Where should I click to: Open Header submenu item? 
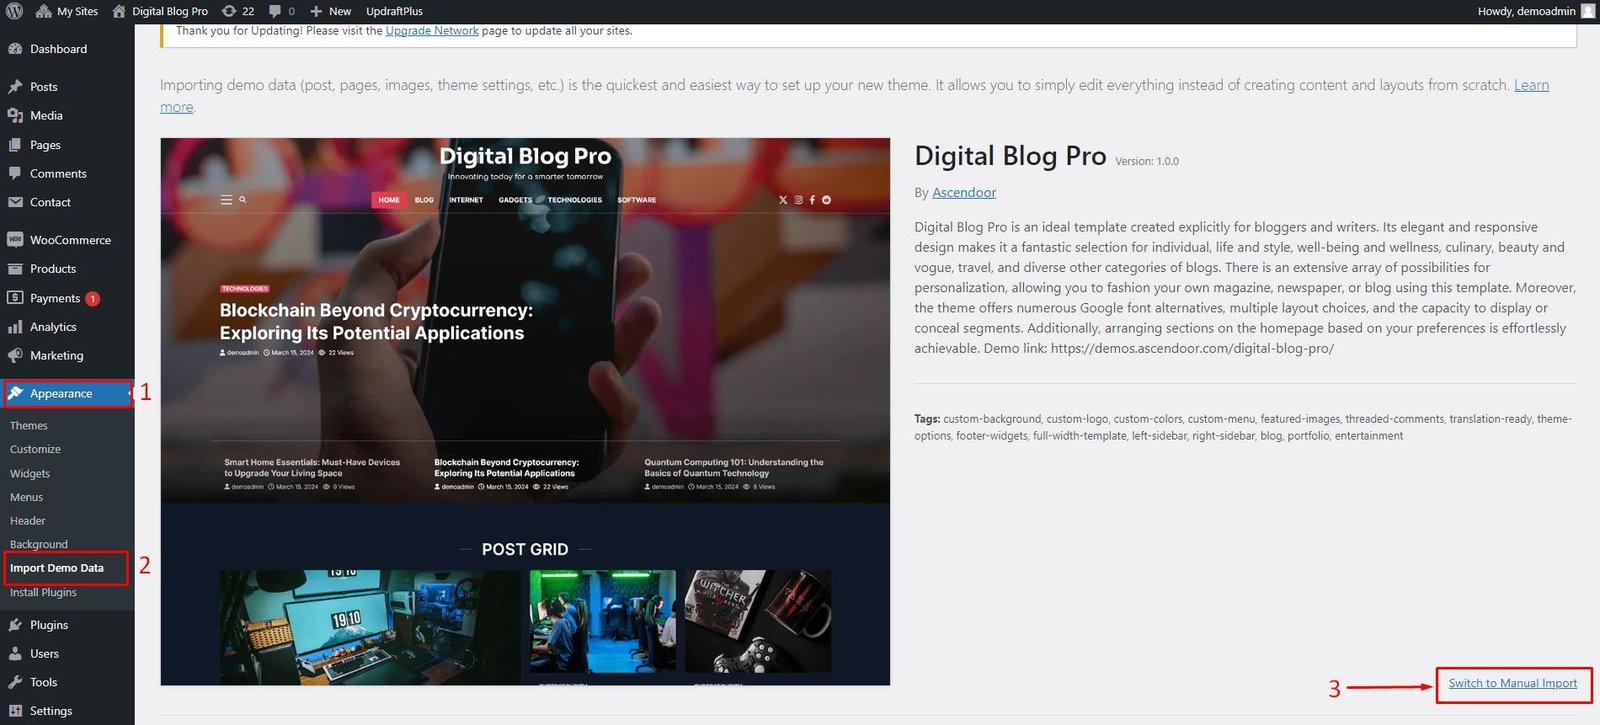(28, 521)
